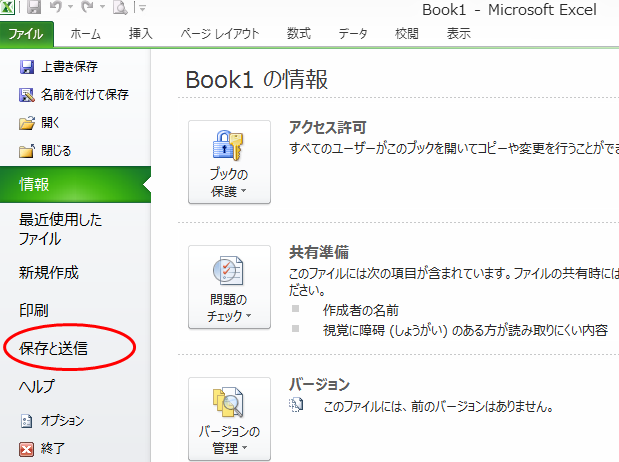Click the 作成者の名前 list item
619x462 pixels.
(360, 310)
